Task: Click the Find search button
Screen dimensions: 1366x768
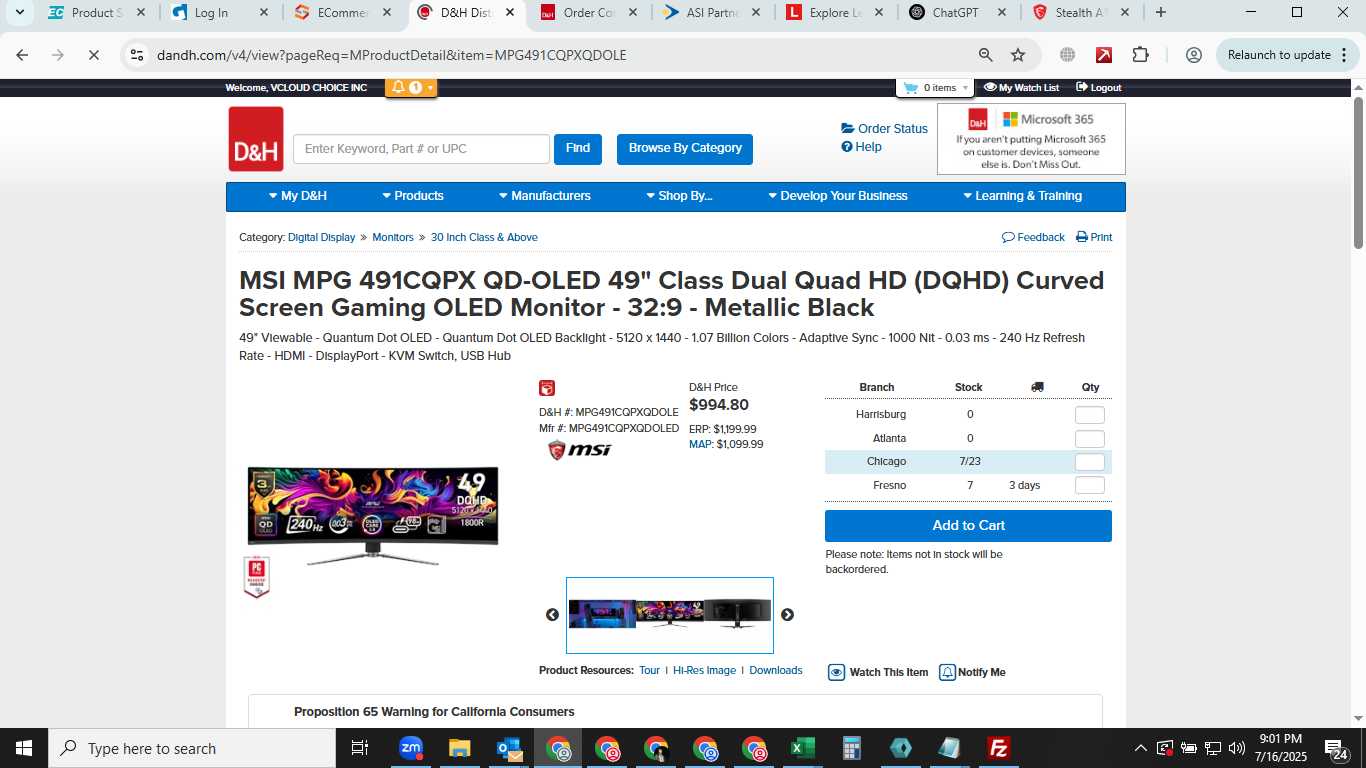Action: 578,149
